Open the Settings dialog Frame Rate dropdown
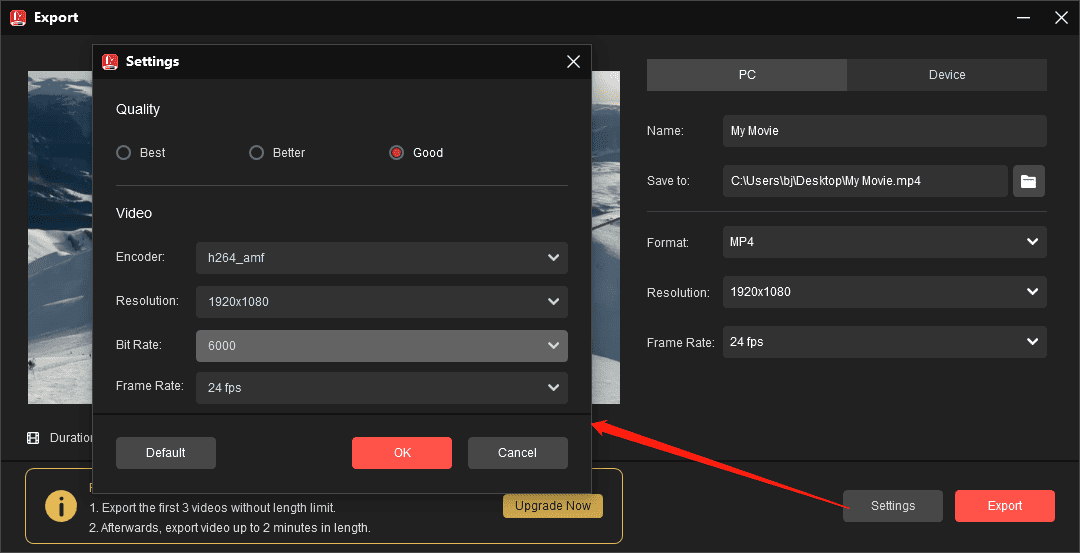The image size is (1080, 553). pos(382,388)
